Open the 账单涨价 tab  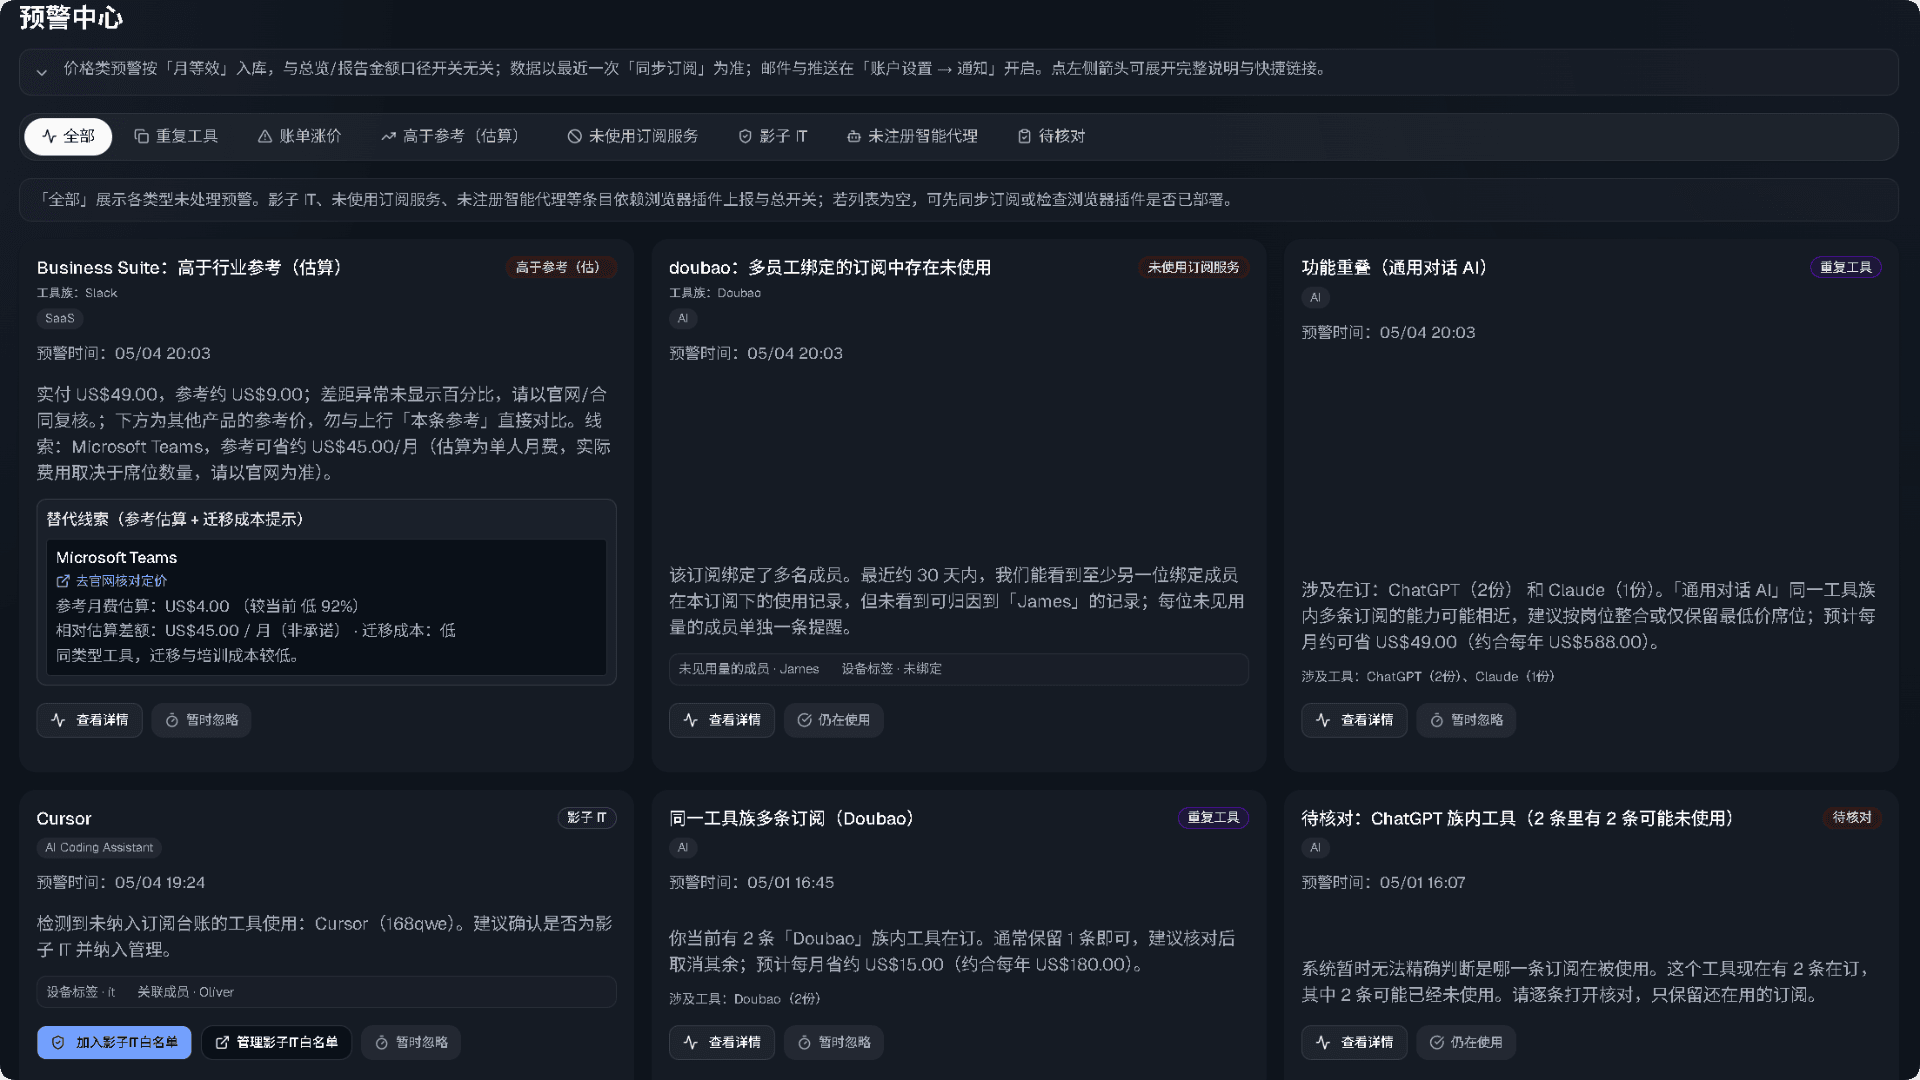(x=300, y=136)
